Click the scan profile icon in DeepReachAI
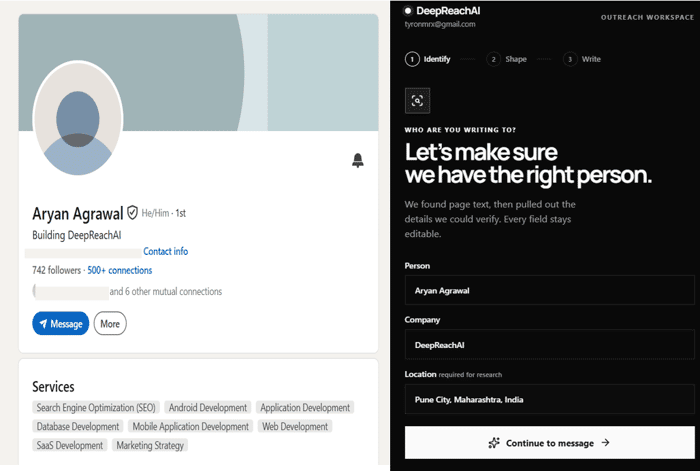Screen dimensions: 700x471 click(417, 100)
